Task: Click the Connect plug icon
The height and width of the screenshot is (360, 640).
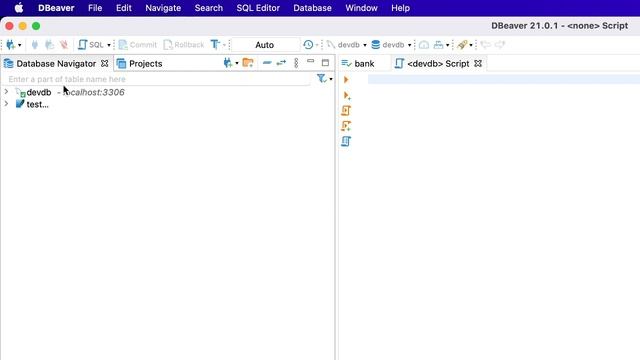Action: click(x=35, y=44)
